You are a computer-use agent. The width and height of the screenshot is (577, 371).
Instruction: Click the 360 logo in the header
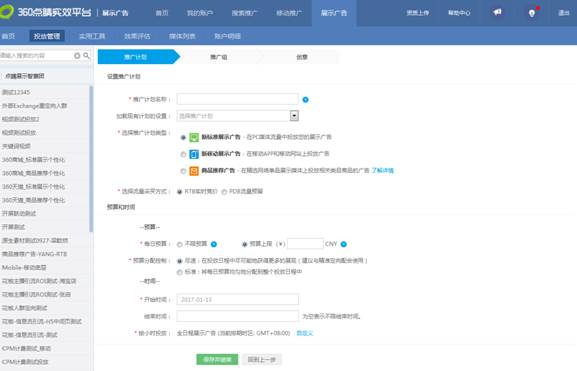coord(7,12)
